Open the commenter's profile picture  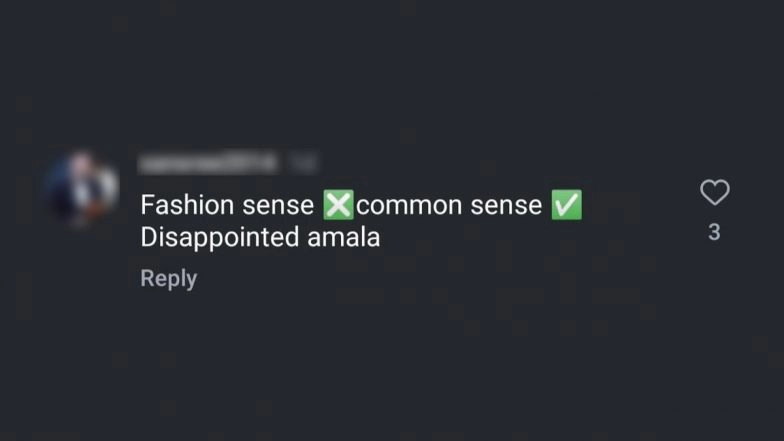pyautogui.click(x=84, y=188)
